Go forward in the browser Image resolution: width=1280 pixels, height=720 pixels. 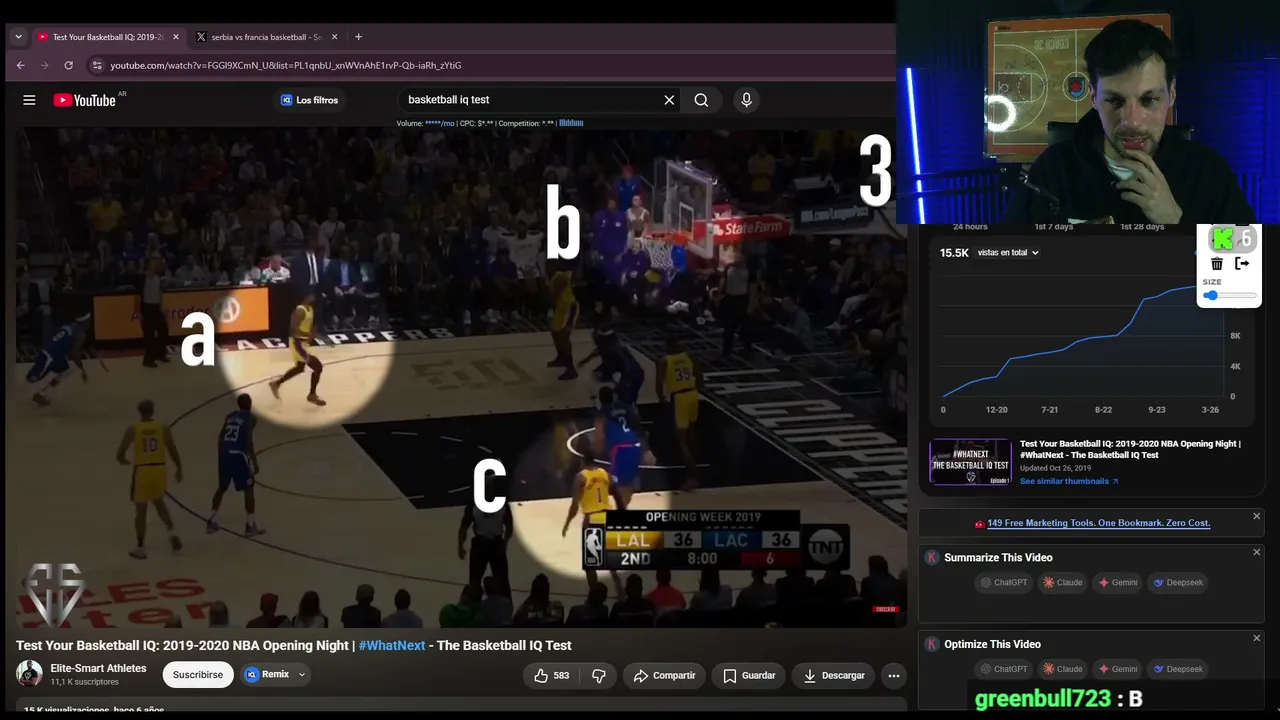pos(44,65)
